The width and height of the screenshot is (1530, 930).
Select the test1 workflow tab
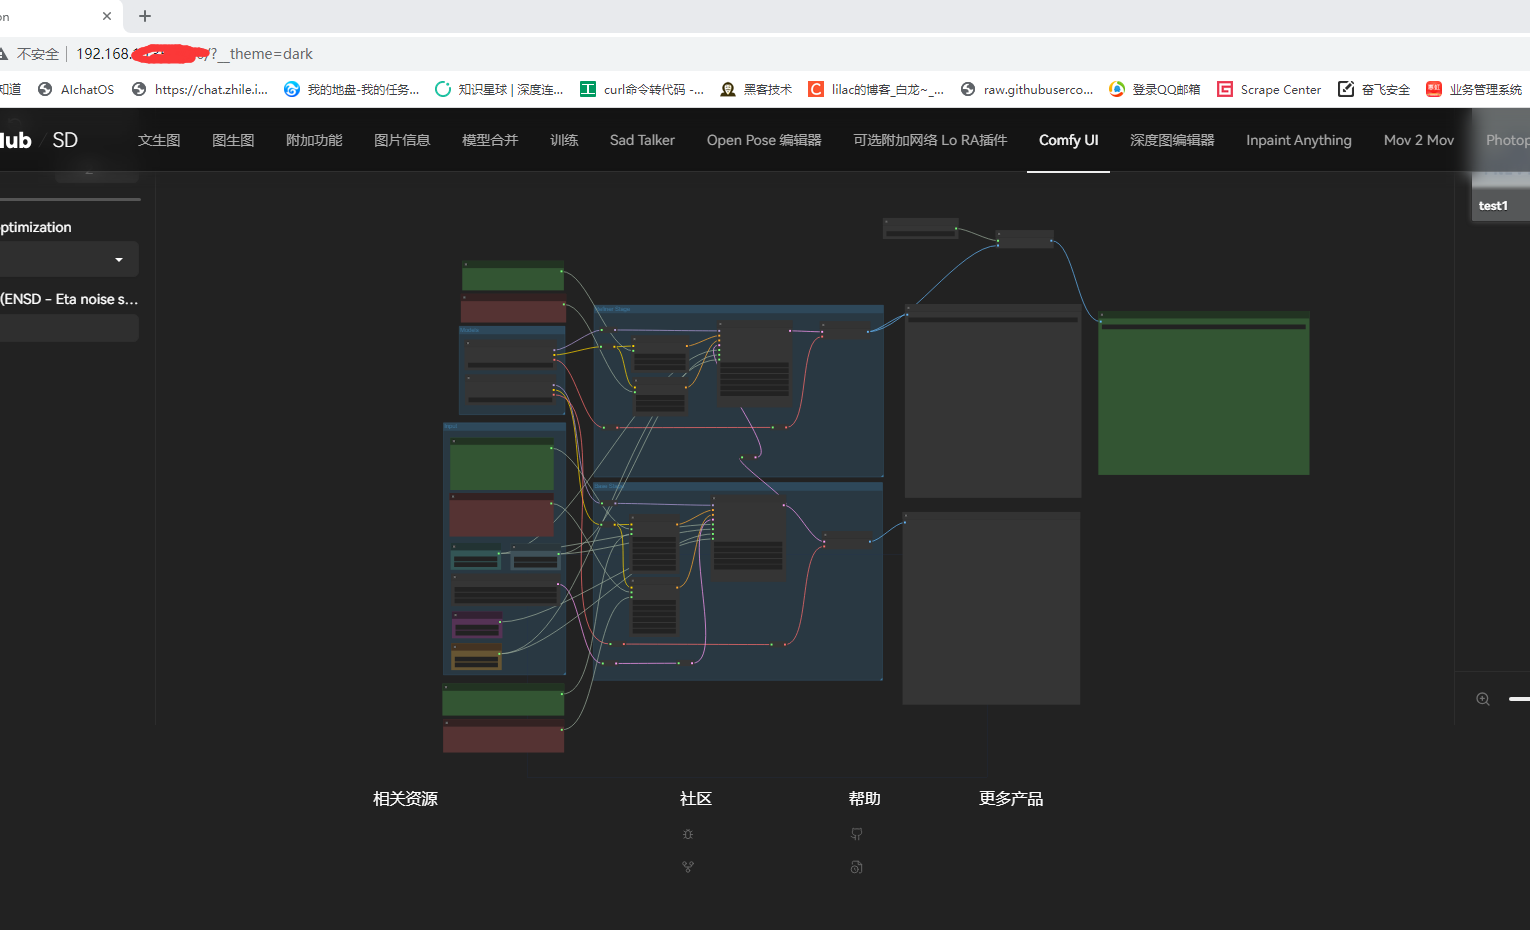click(1494, 205)
